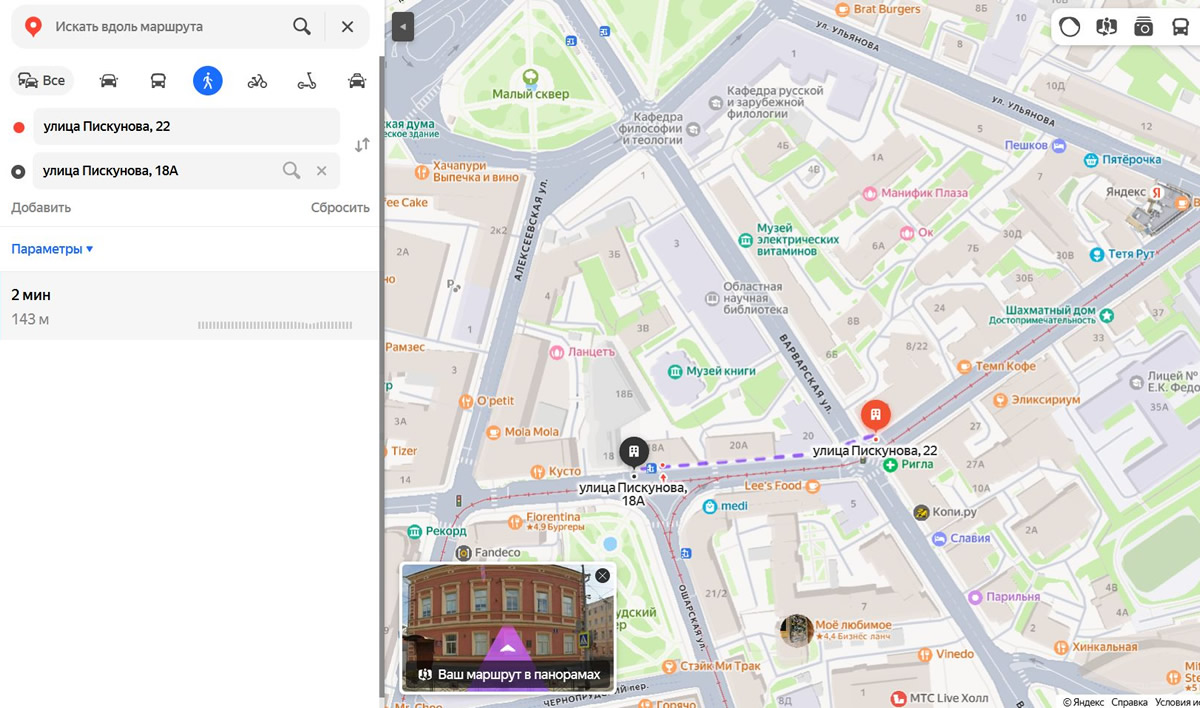Click magnifier inside destination field
Screen dimensions: 1200x708
pos(291,171)
